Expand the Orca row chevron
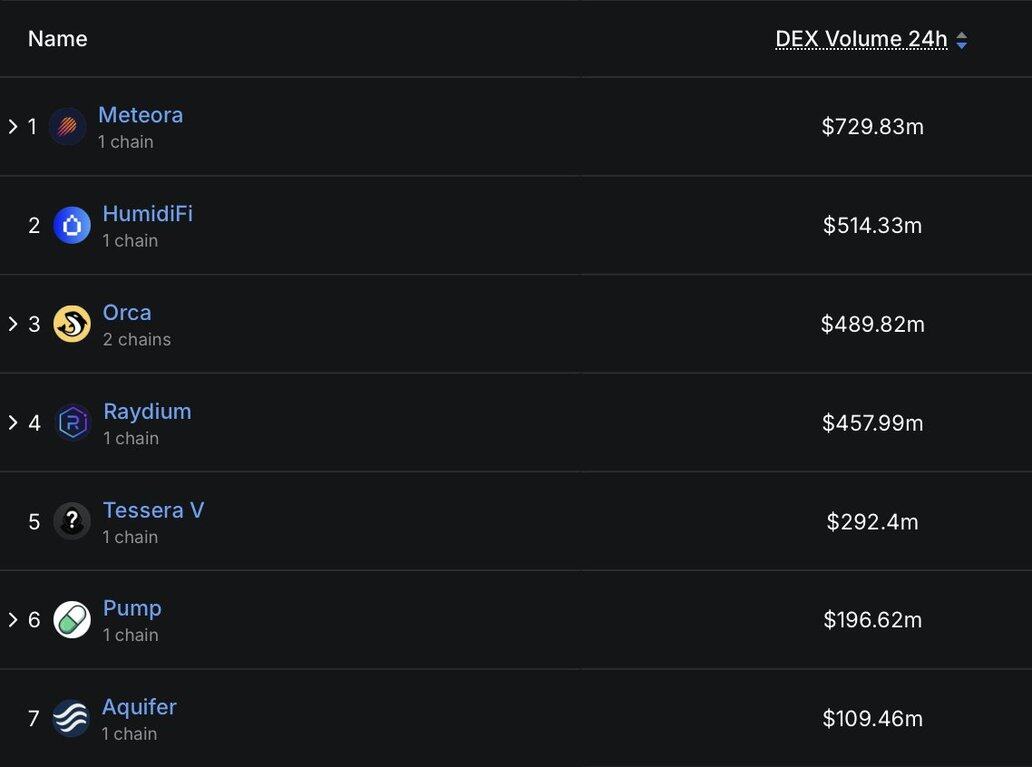Image resolution: width=1032 pixels, height=767 pixels. click(13, 324)
